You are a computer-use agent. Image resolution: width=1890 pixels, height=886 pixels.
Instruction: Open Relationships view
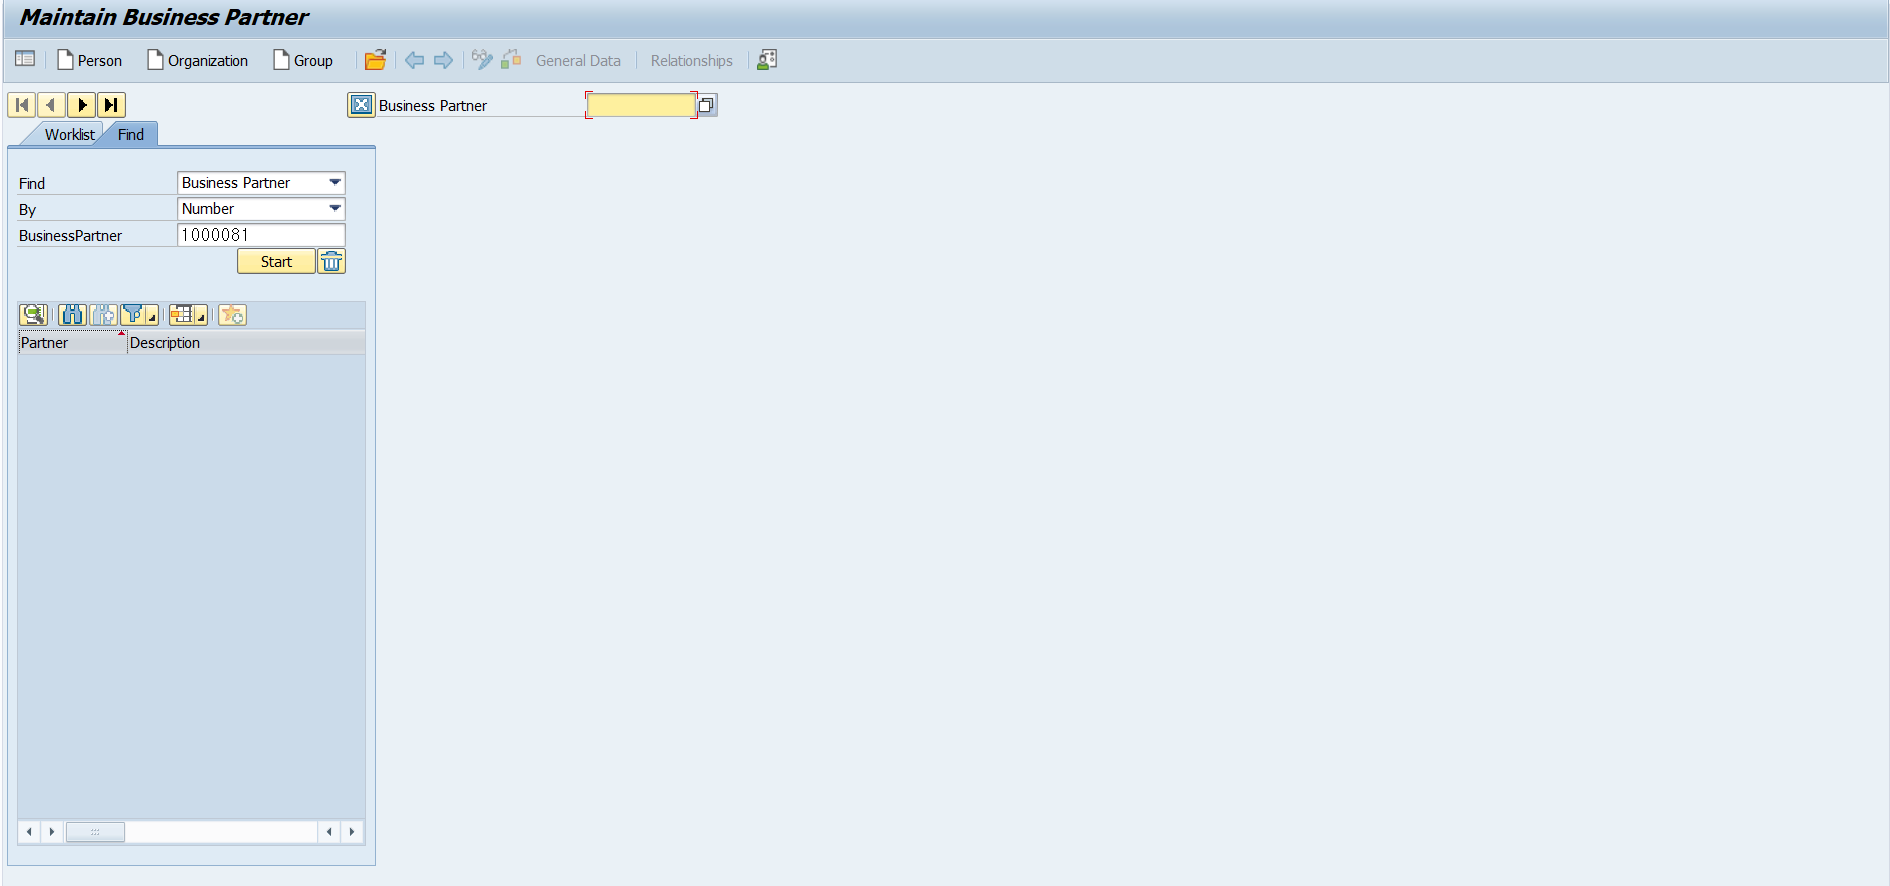(x=692, y=60)
